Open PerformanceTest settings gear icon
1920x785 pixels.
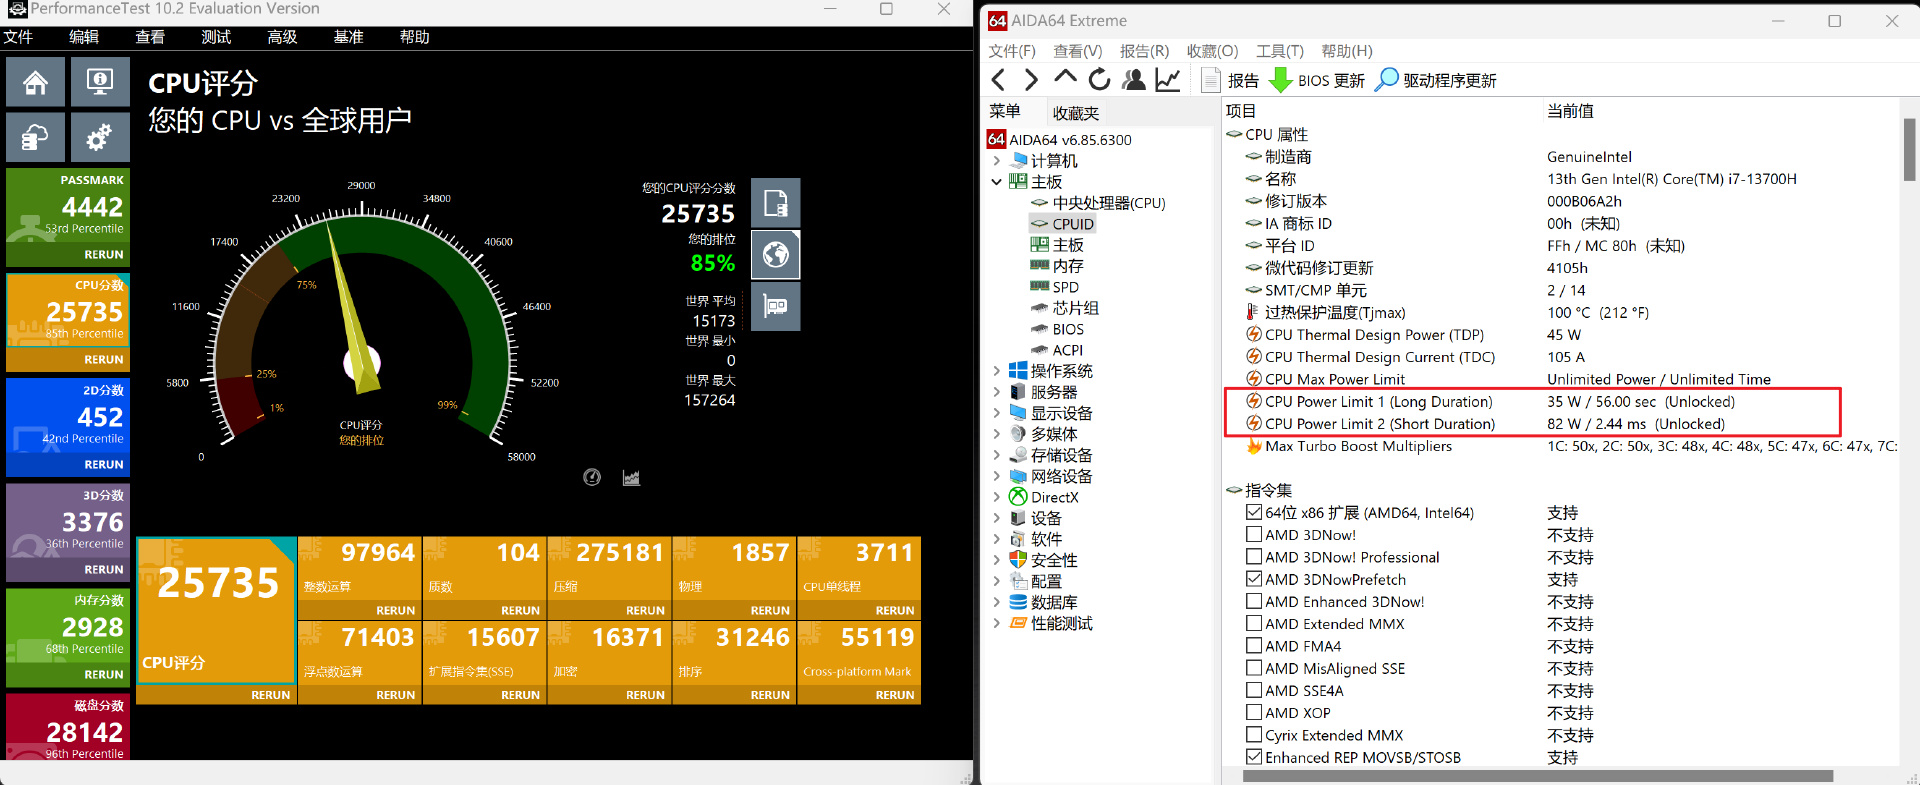pyautogui.click(x=100, y=137)
